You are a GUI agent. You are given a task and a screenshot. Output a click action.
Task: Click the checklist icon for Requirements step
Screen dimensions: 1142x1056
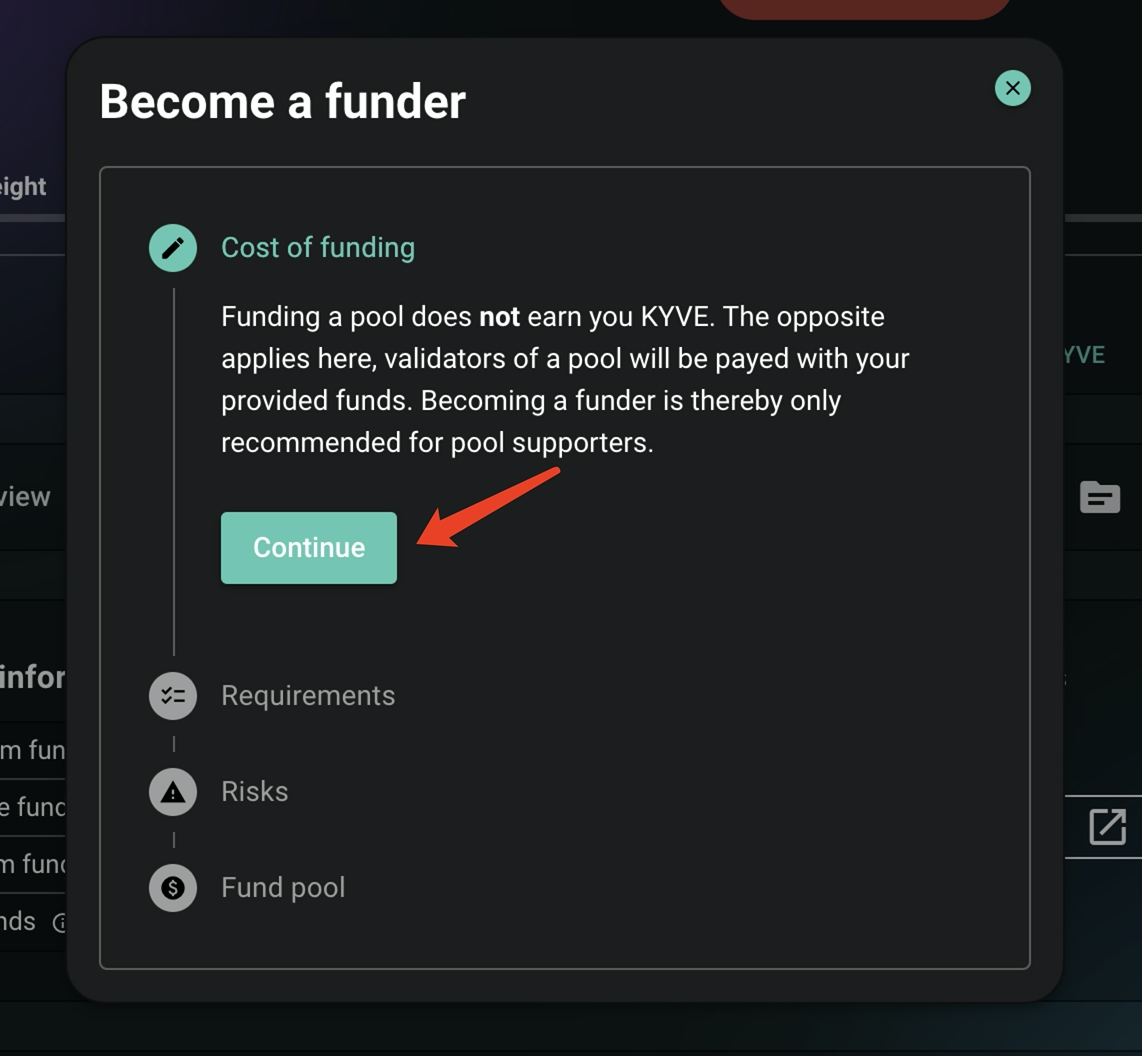[173, 696]
